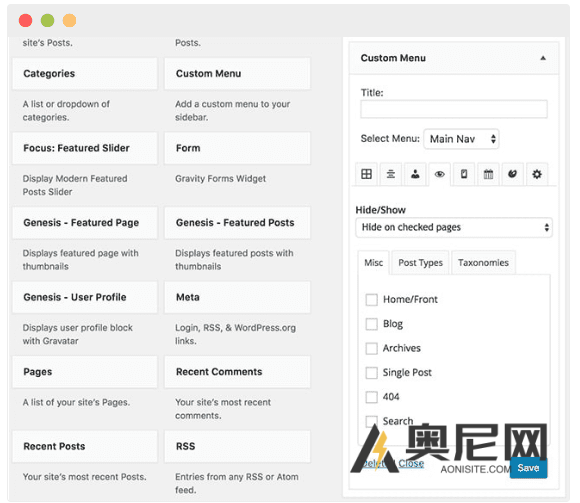The width and height of the screenshot is (580, 503).
Task: Open the user roles tab icon
Action: [x=415, y=174]
